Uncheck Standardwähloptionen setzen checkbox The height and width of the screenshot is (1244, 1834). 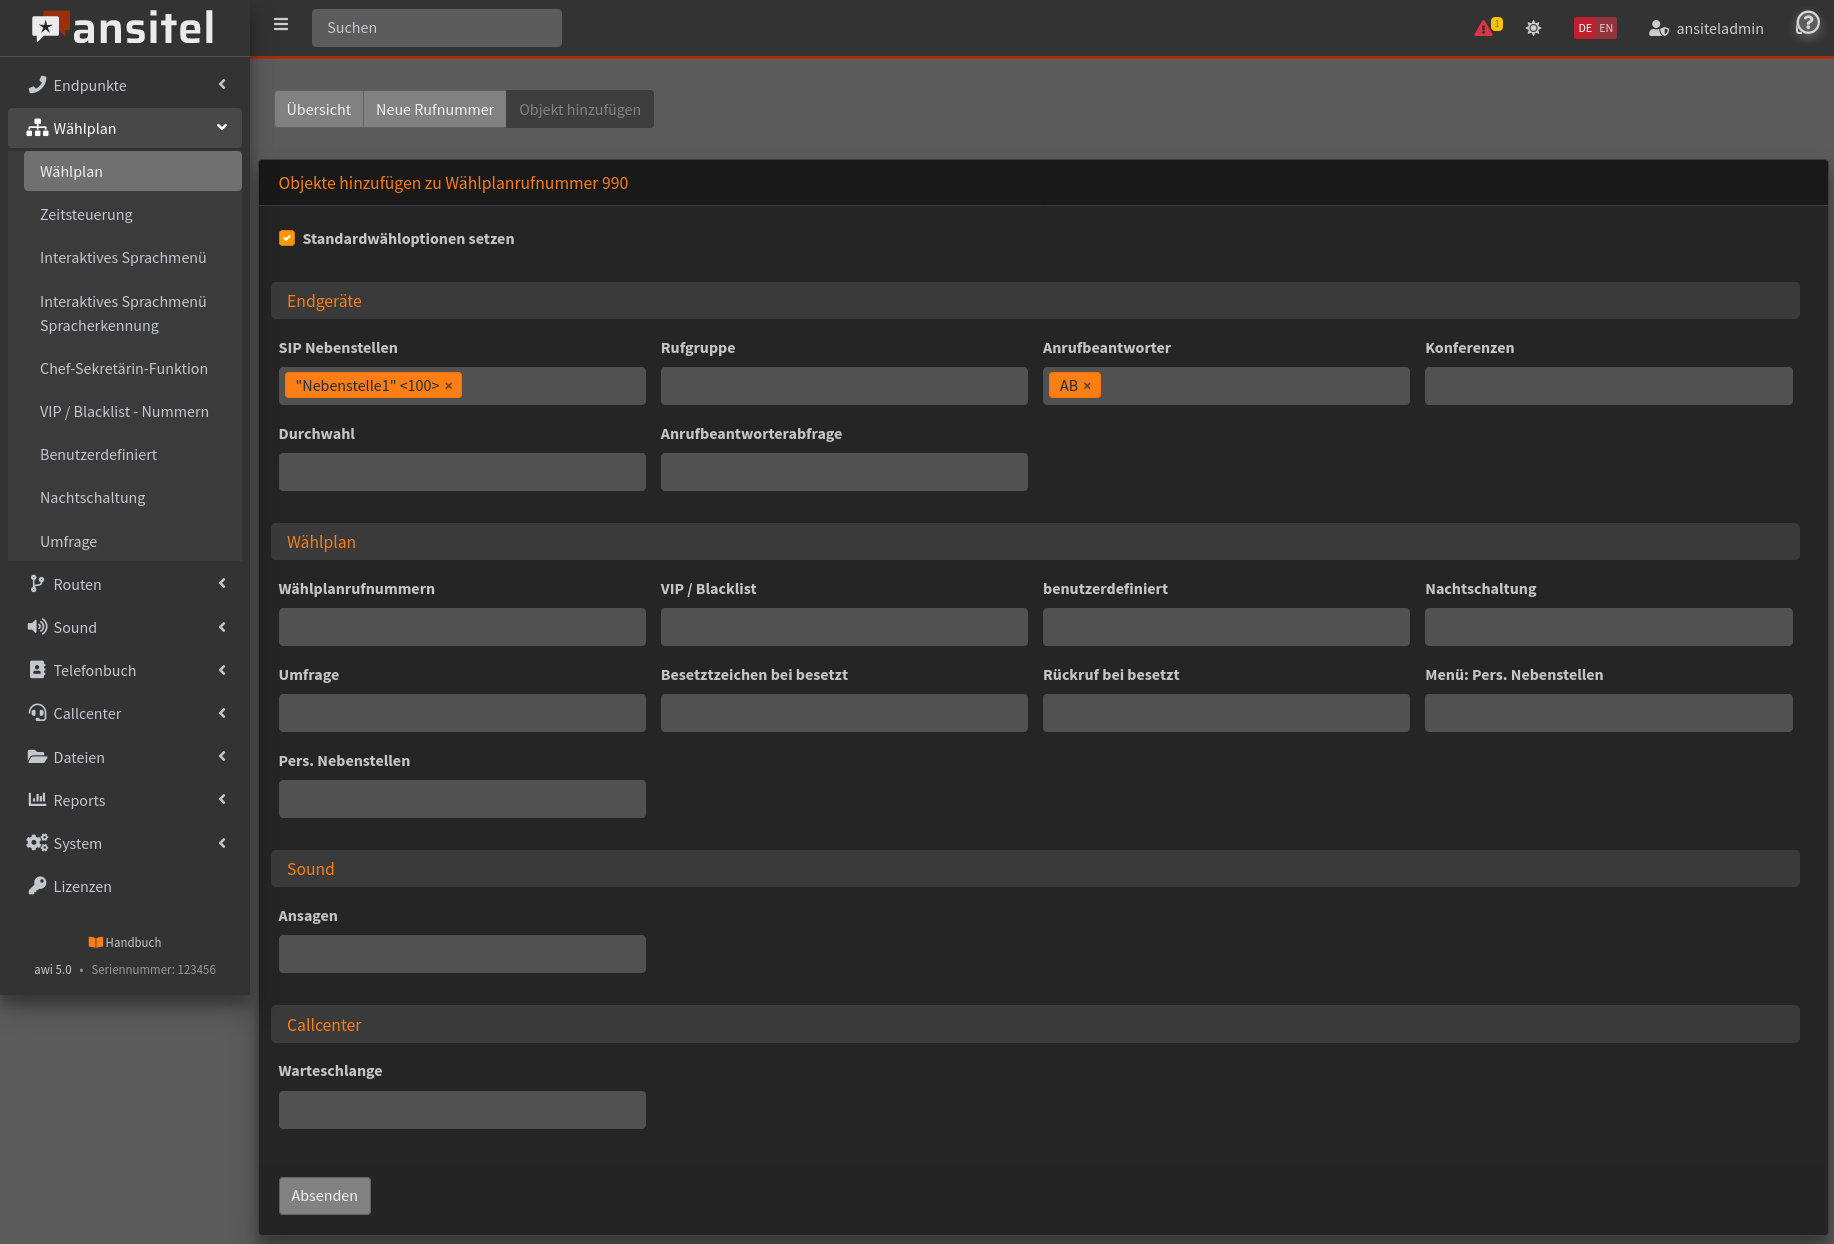click(x=287, y=238)
